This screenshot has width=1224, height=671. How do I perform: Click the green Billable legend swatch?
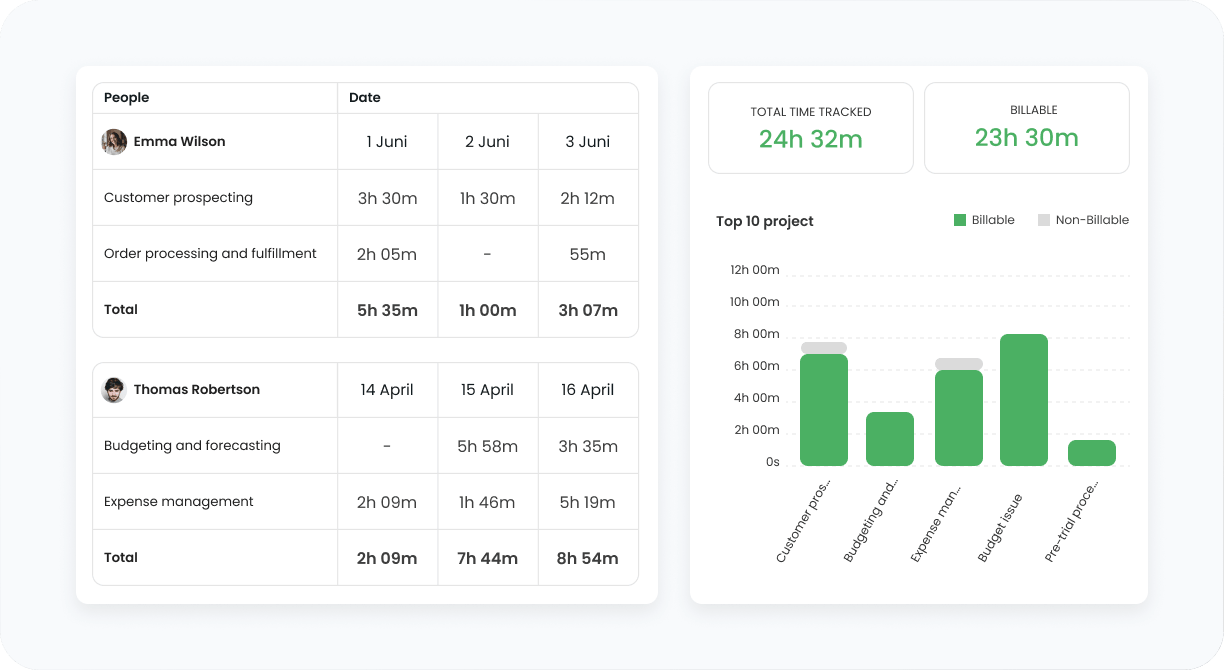[959, 220]
